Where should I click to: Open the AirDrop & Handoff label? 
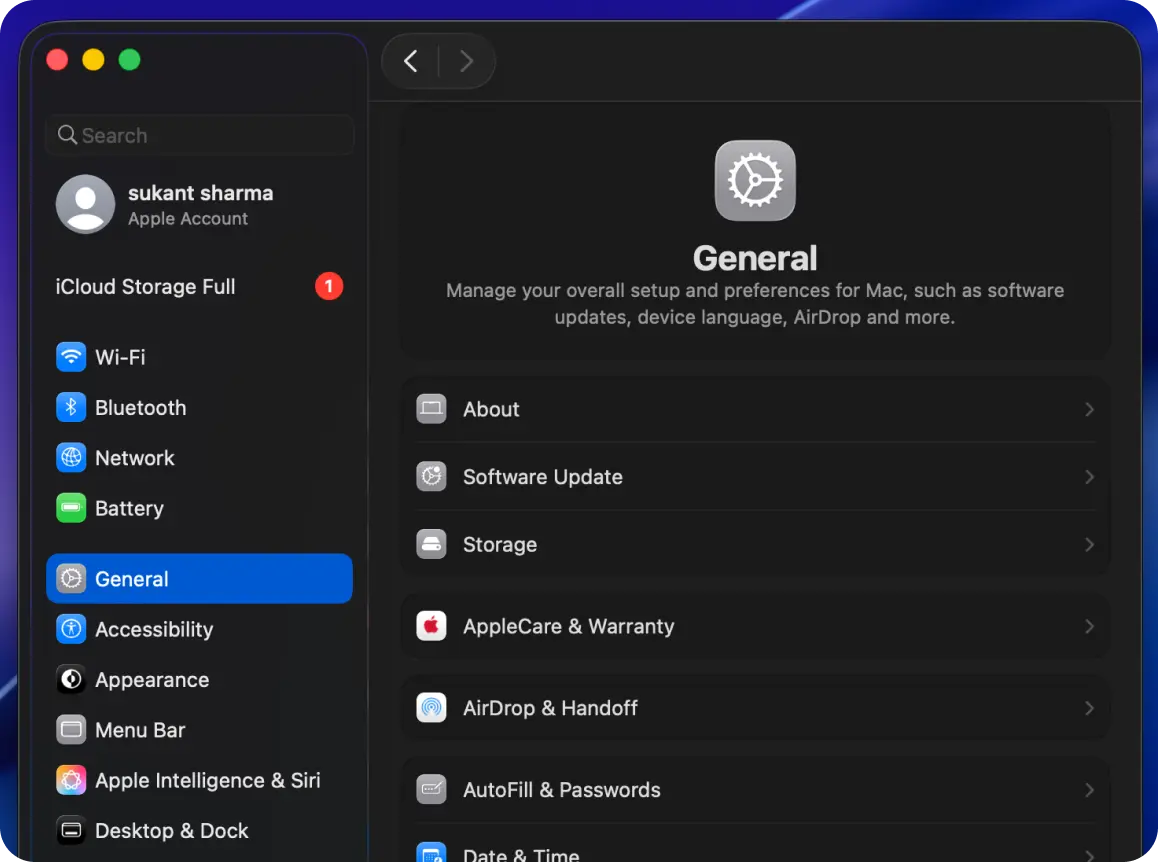(550, 708)
